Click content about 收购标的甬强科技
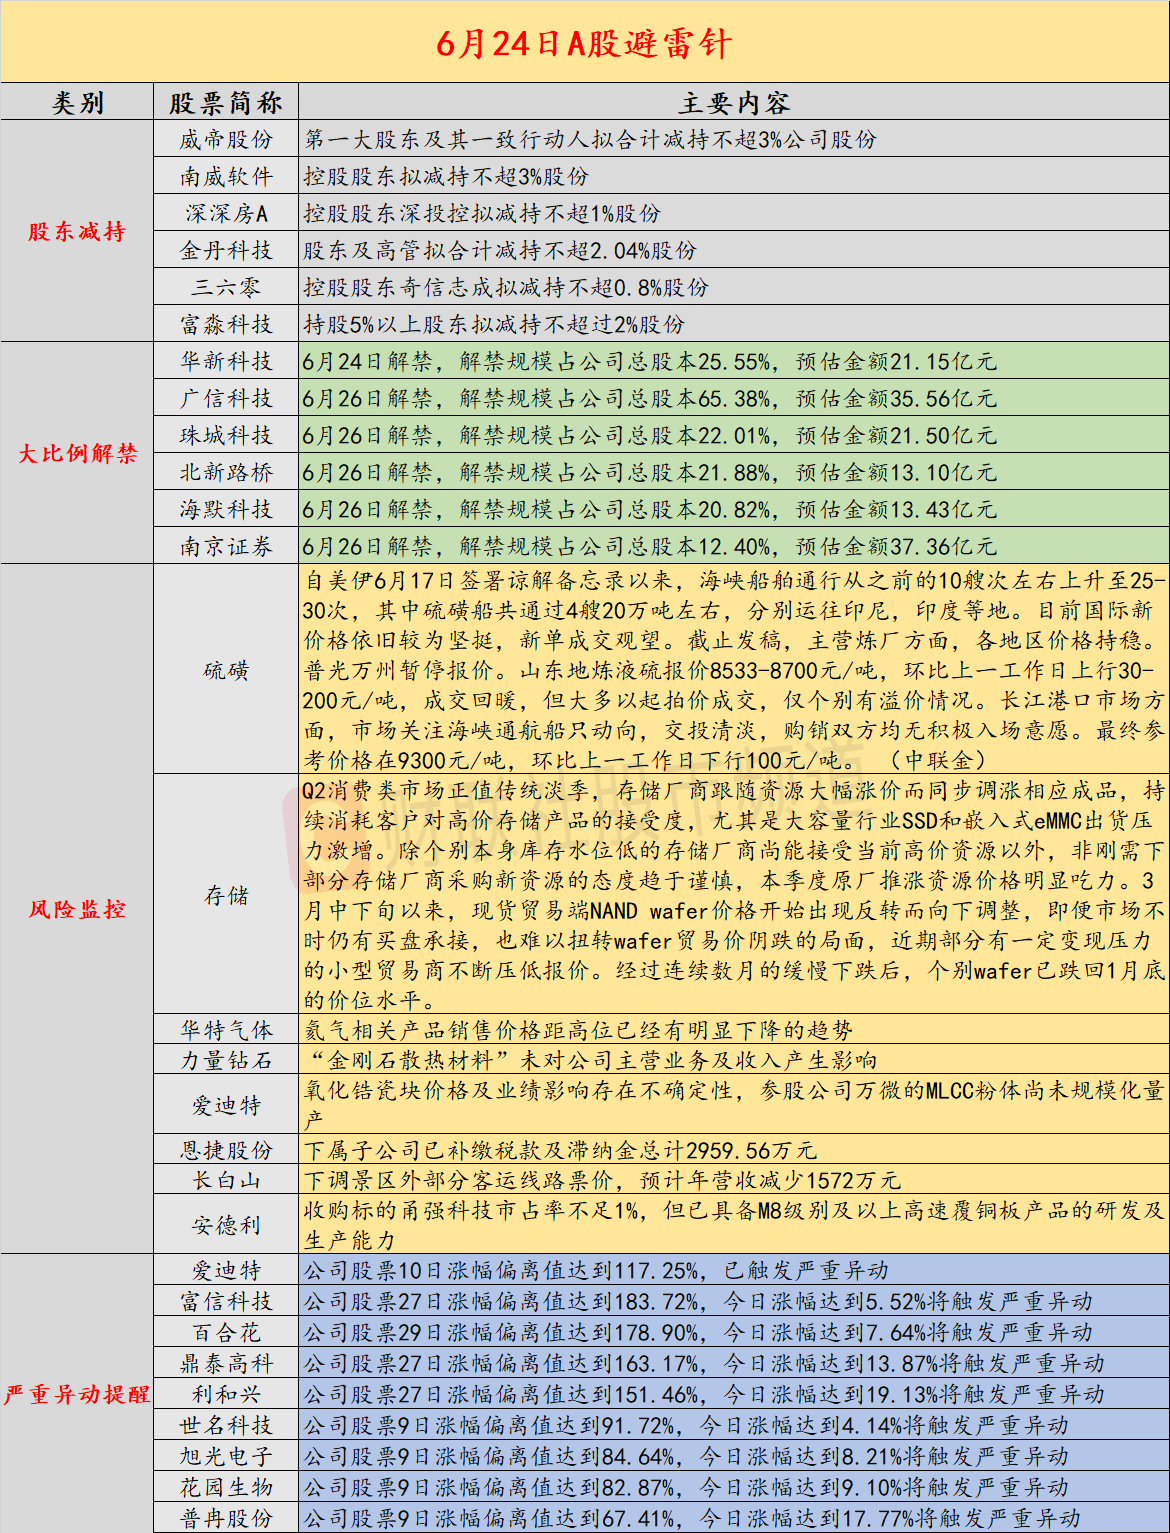Viewport: 1170px width, 1533px height. [x=734, y=1225]
